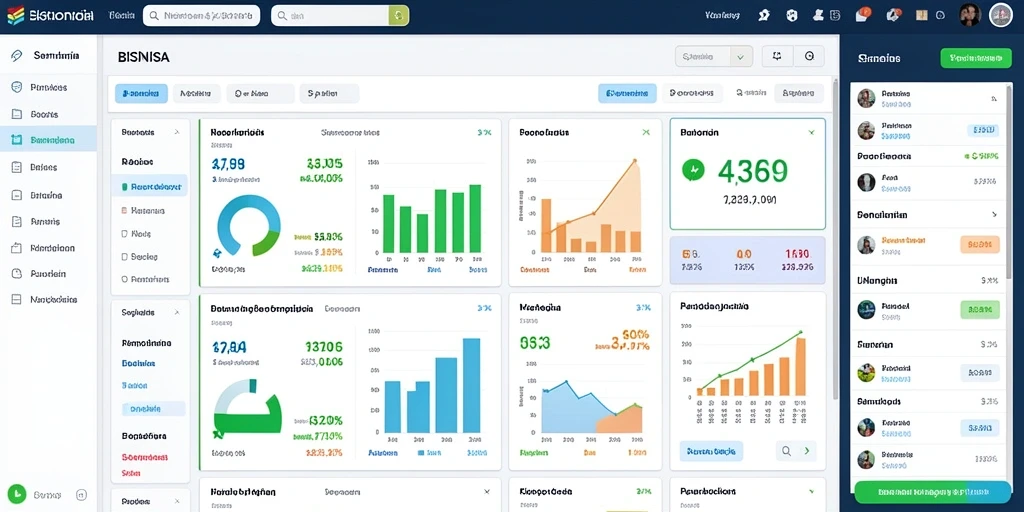
Task: Open the shield icon in the top navigation bar
Action: pos(792,15)
